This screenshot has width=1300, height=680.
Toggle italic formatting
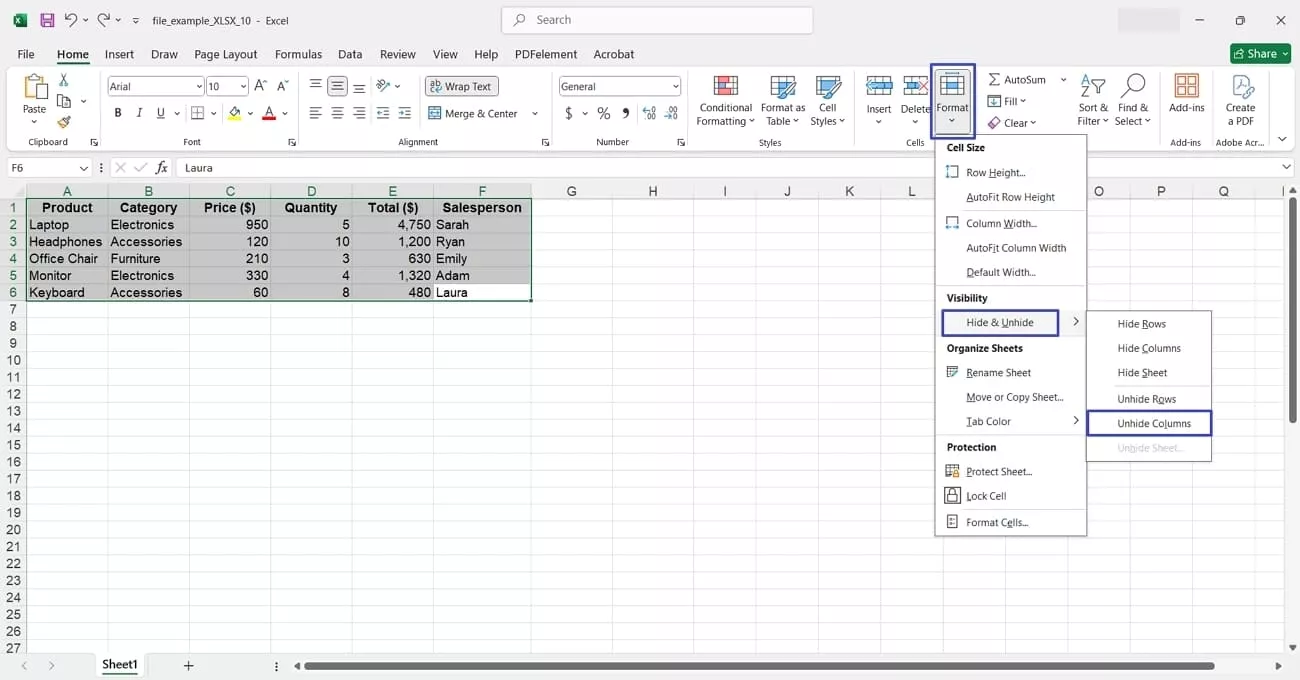[x=140, y=112]
